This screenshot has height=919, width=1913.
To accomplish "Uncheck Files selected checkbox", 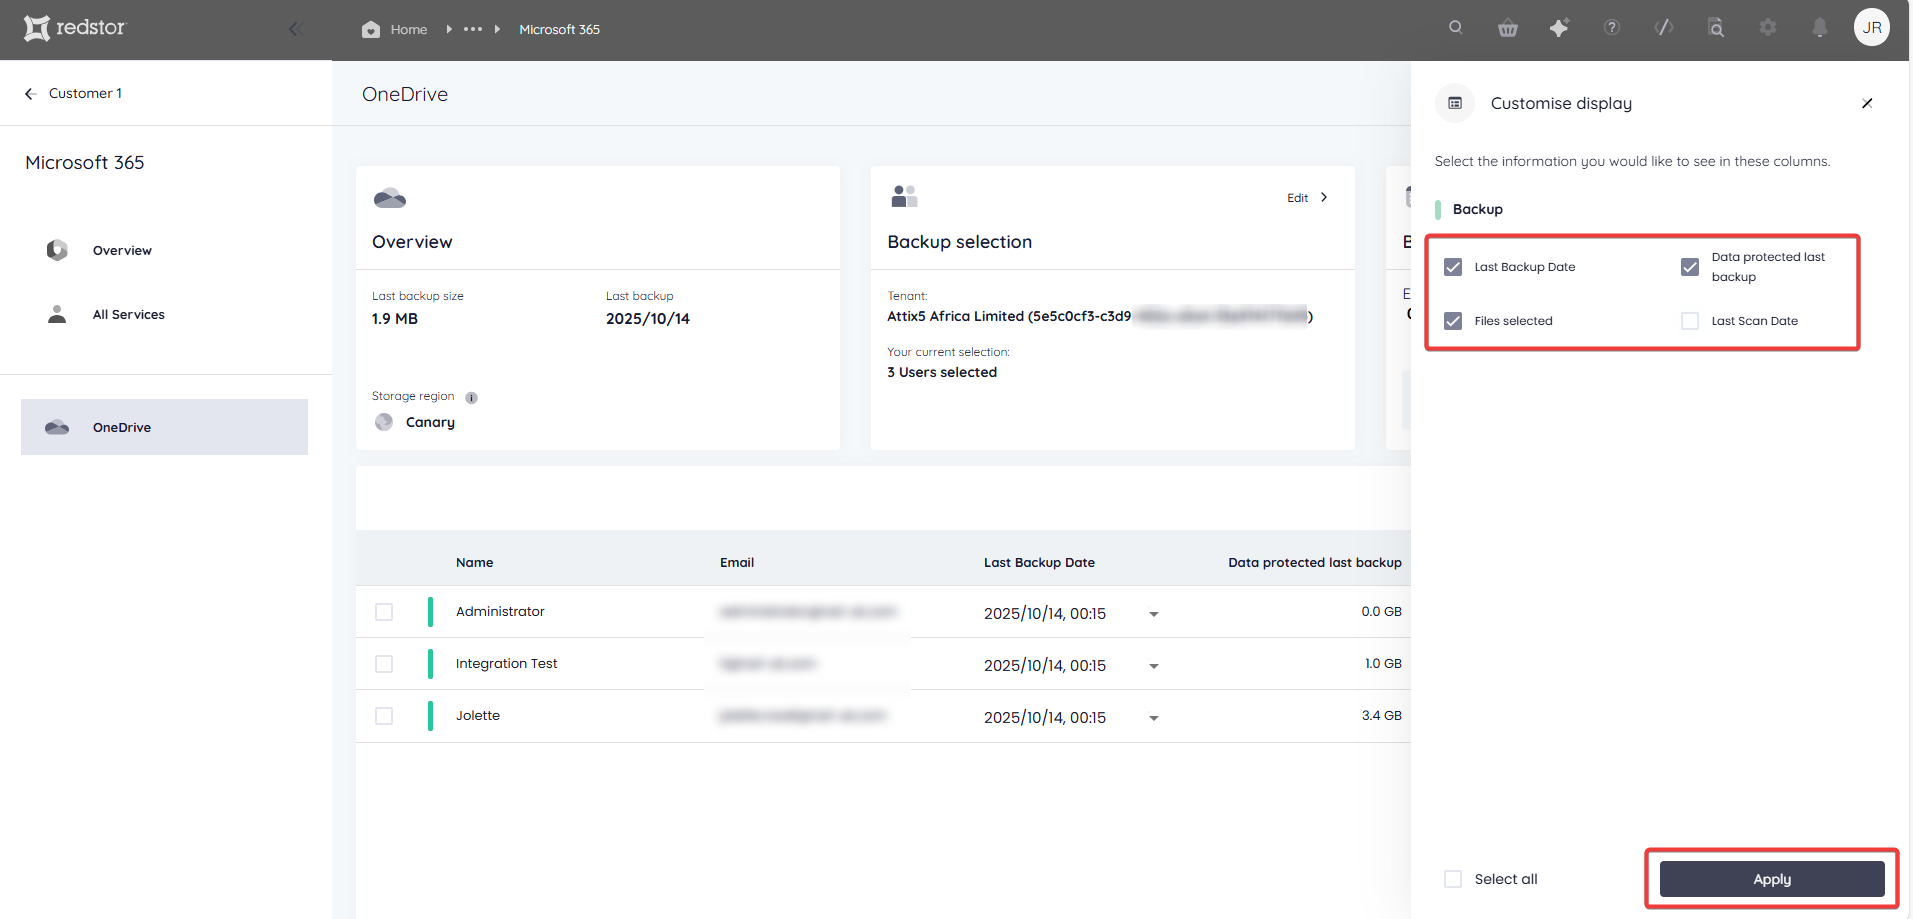I will coord(1453,321).
